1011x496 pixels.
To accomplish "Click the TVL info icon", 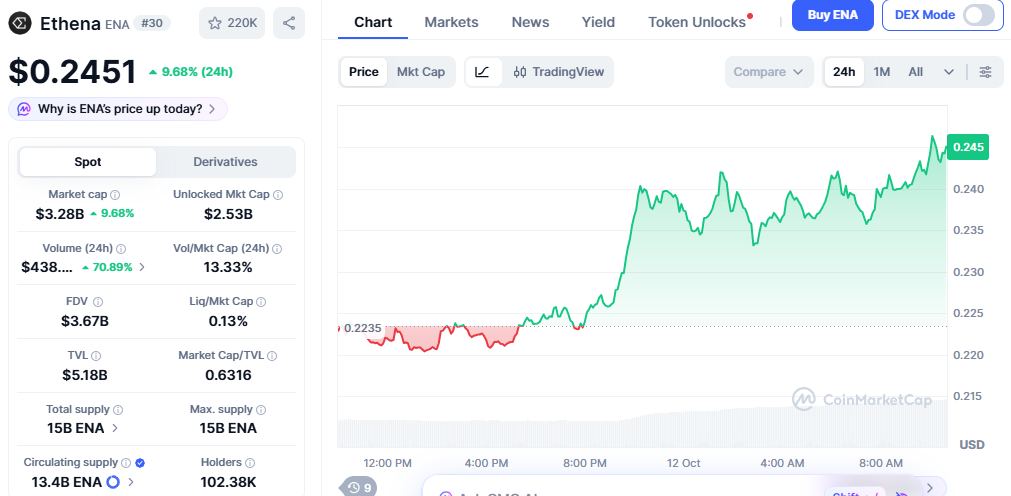I will [x=96, y=355].
